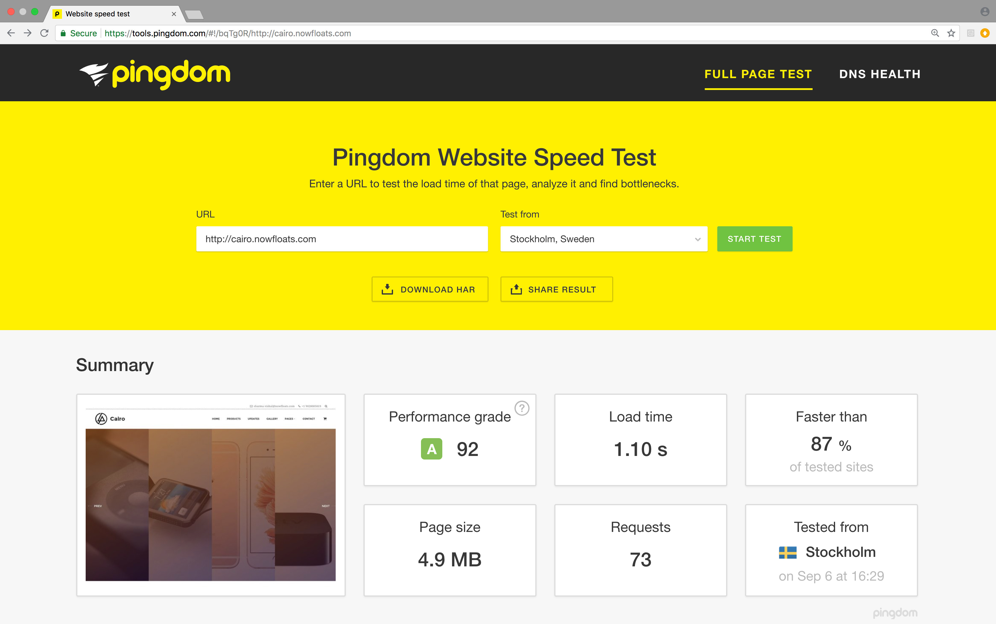Image resolution: width=996 pixels, height=624 pixels.
Task: Close the Website speed test tab
Action: click(173, 14)
